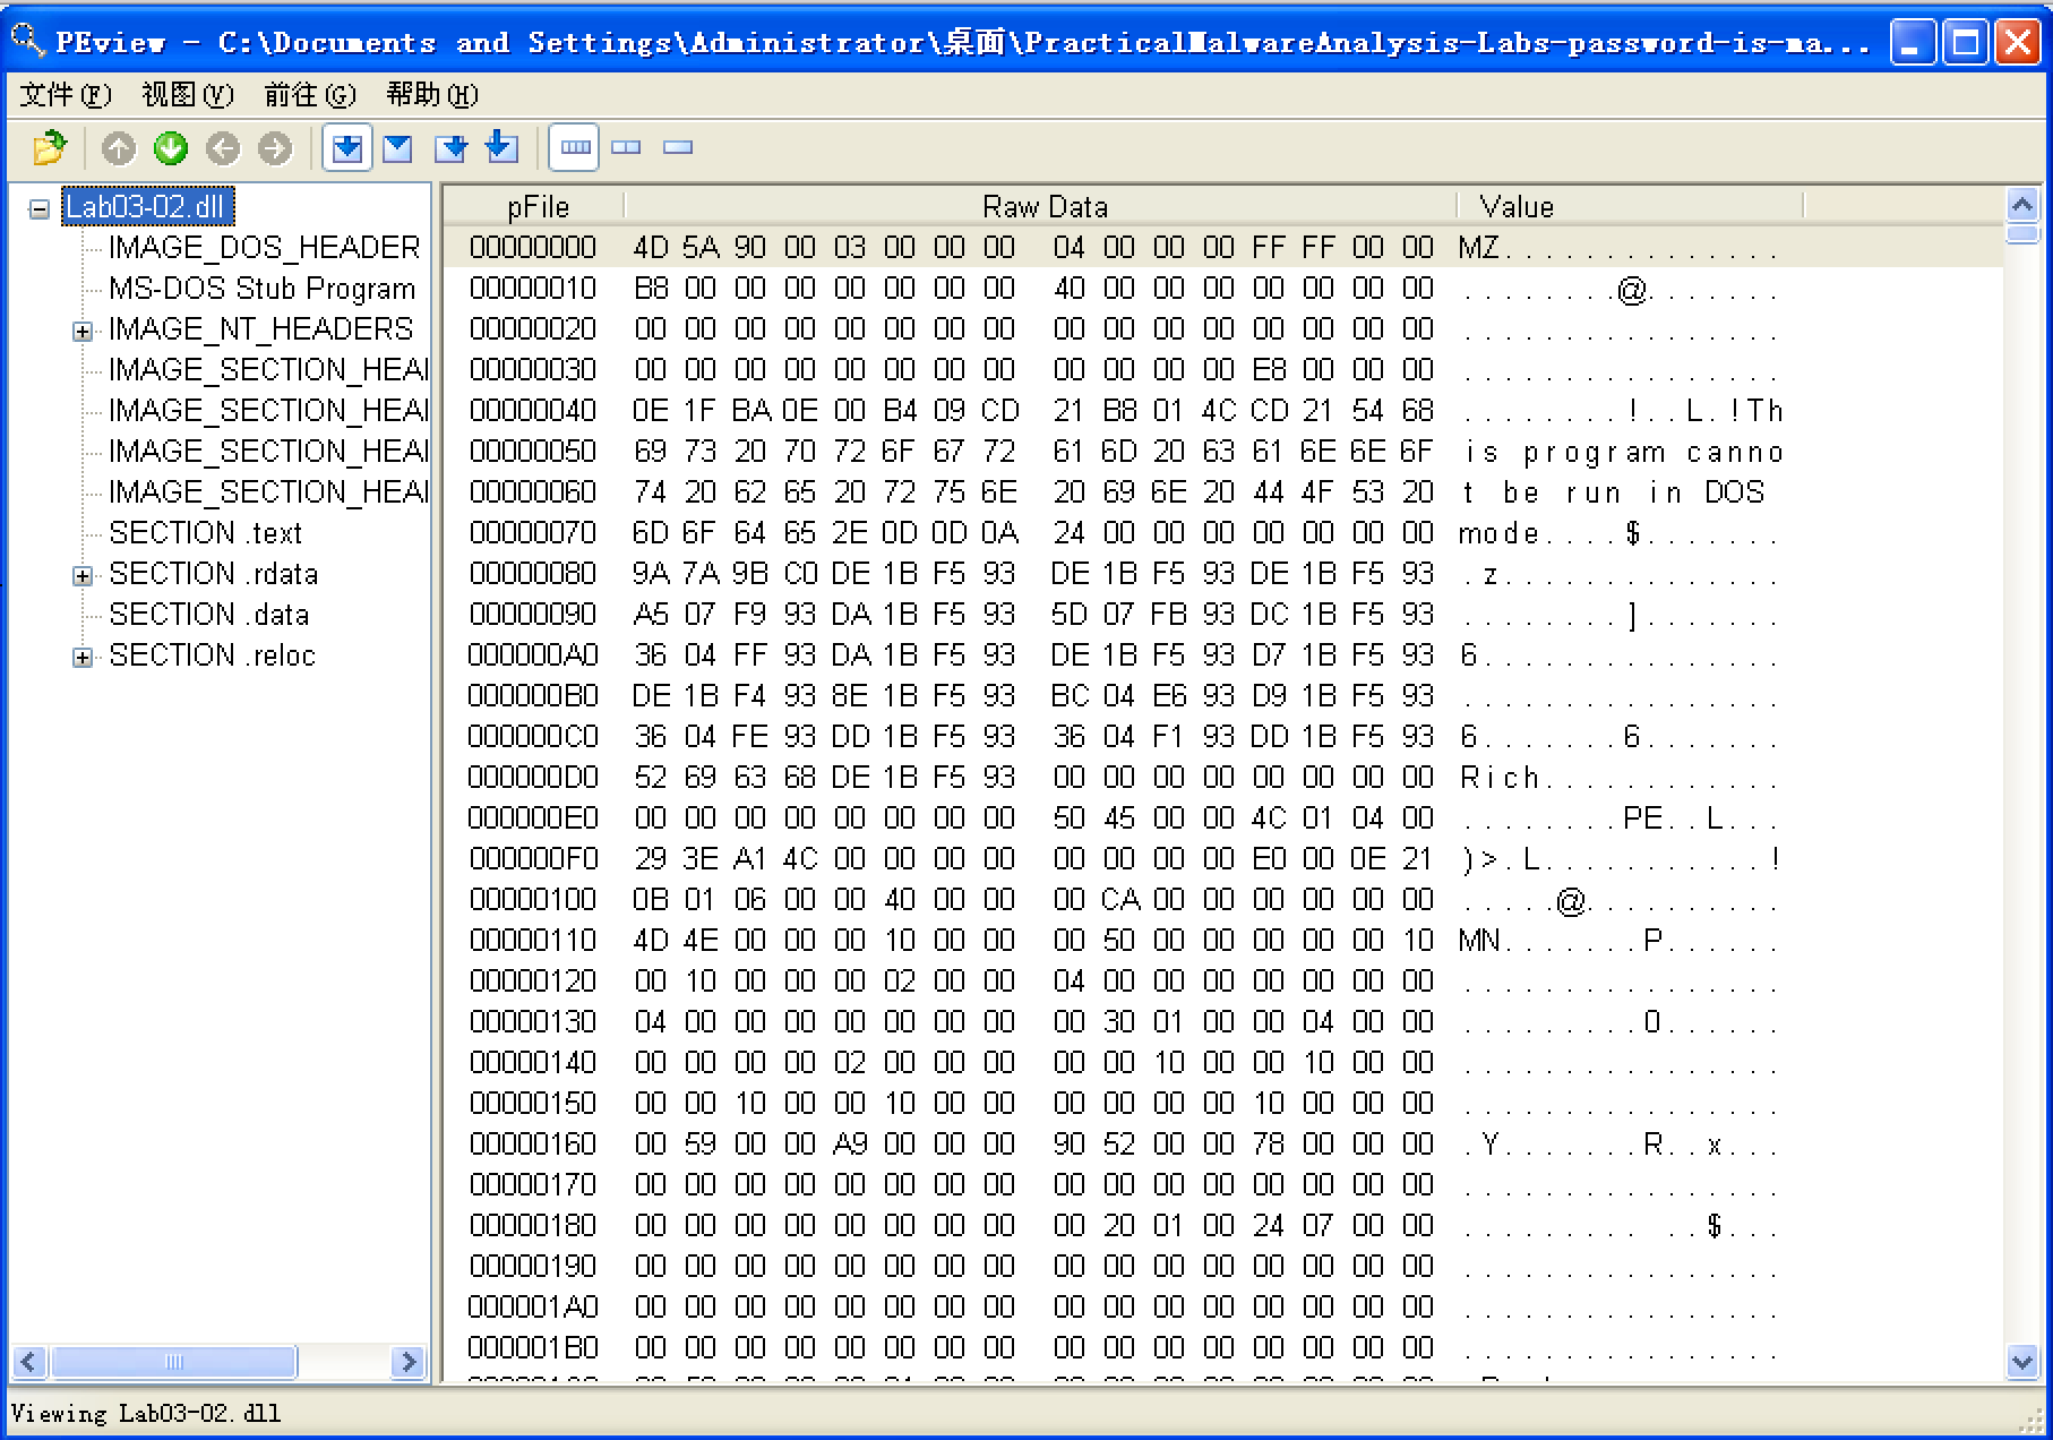The height and width of the screenshot is (1440, 2053).
Task: Click the grey forward arrow toolbar icon
Action: point(275,149)
